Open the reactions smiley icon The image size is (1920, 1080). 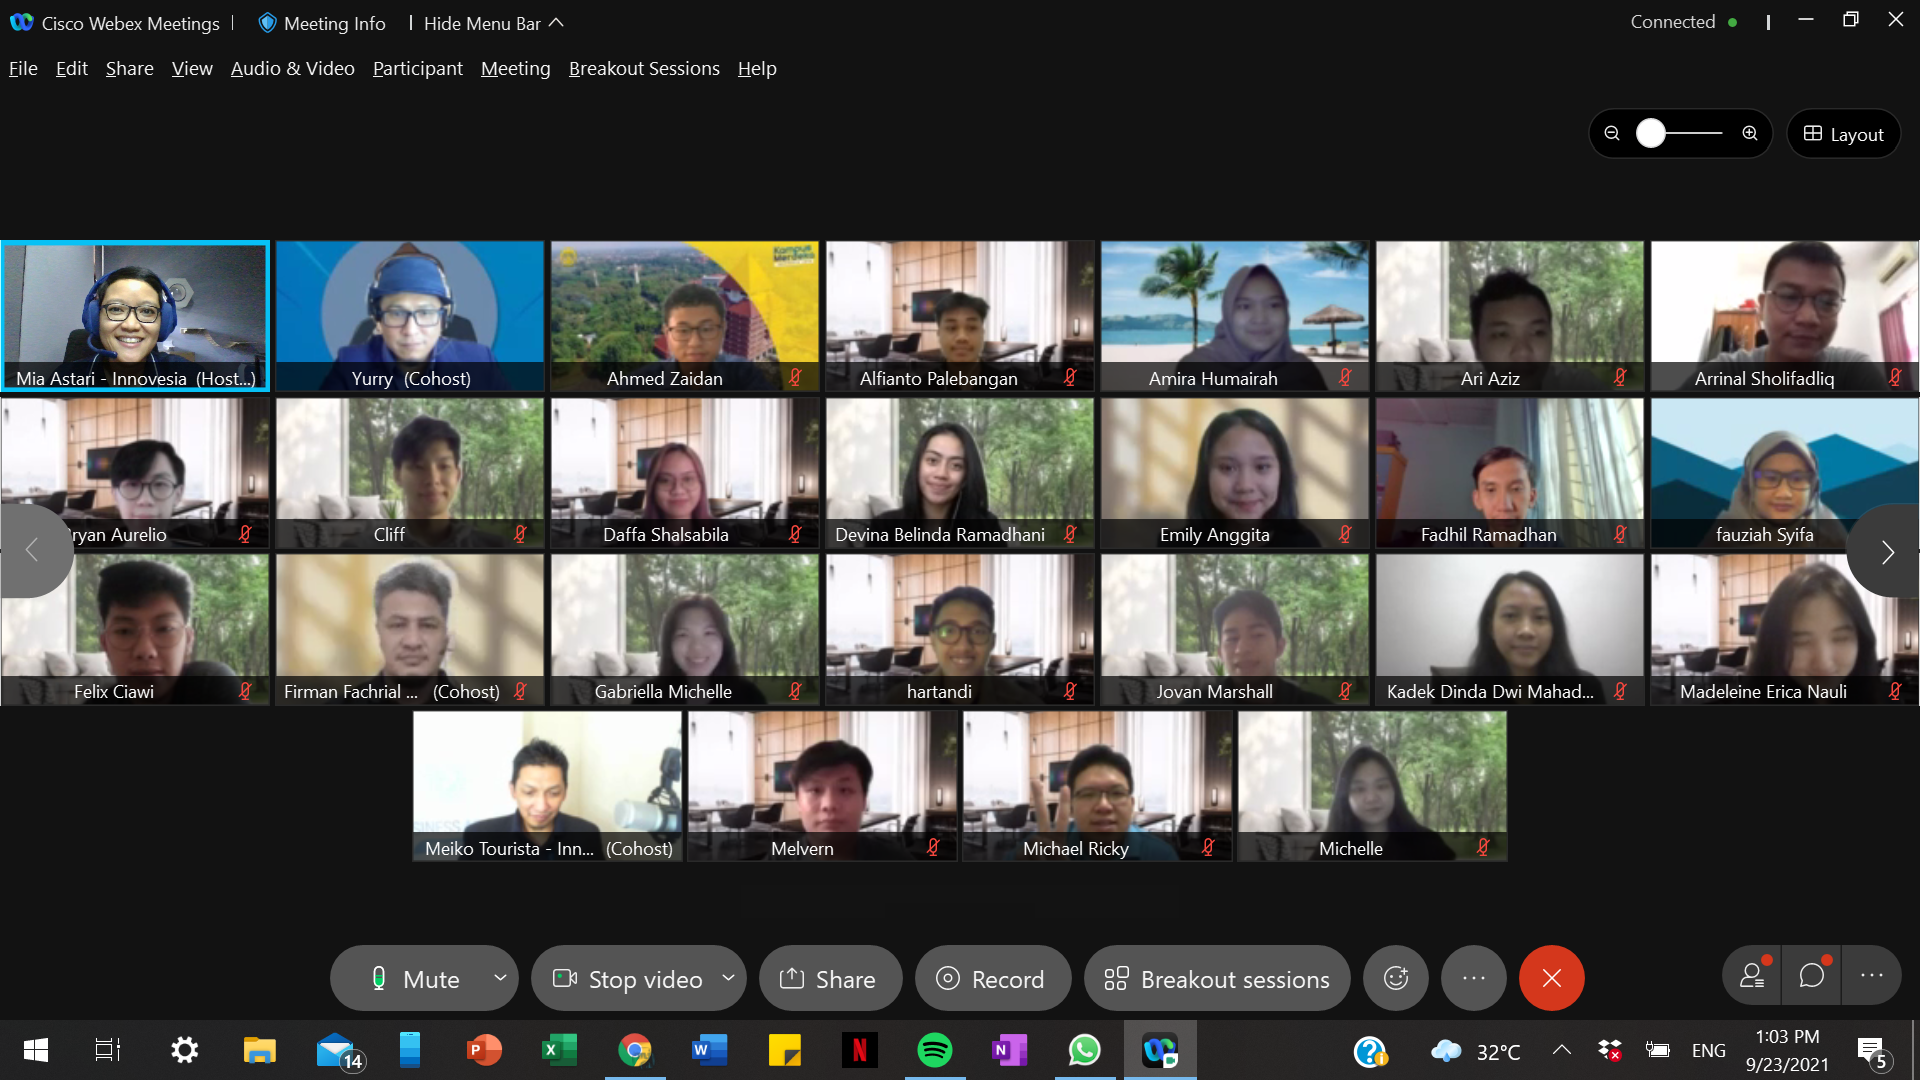click(x=1396, y=978)
